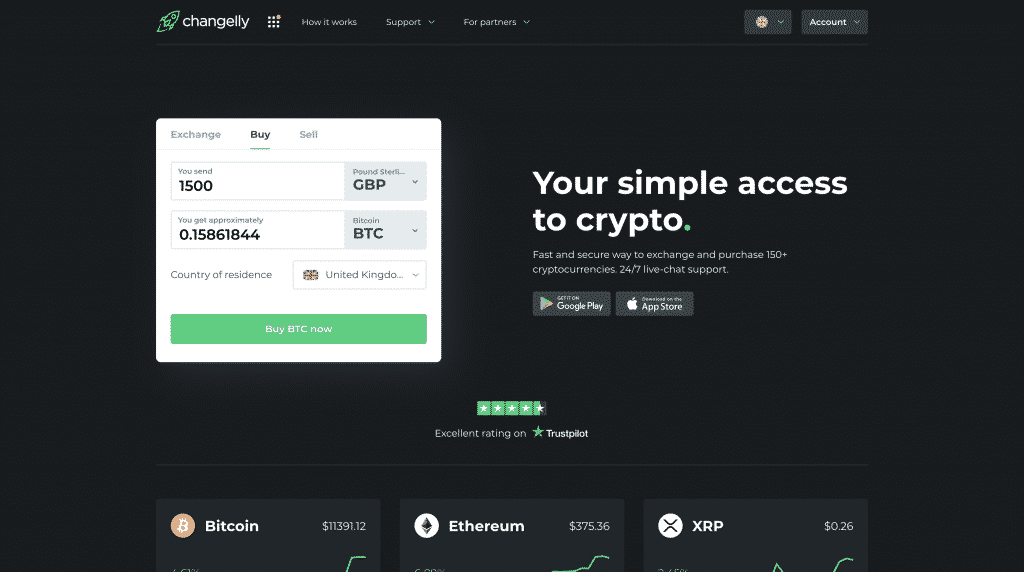Click the Bitcoin coin icon
The image size is (1024, 572).
click(x=183, y=526)
